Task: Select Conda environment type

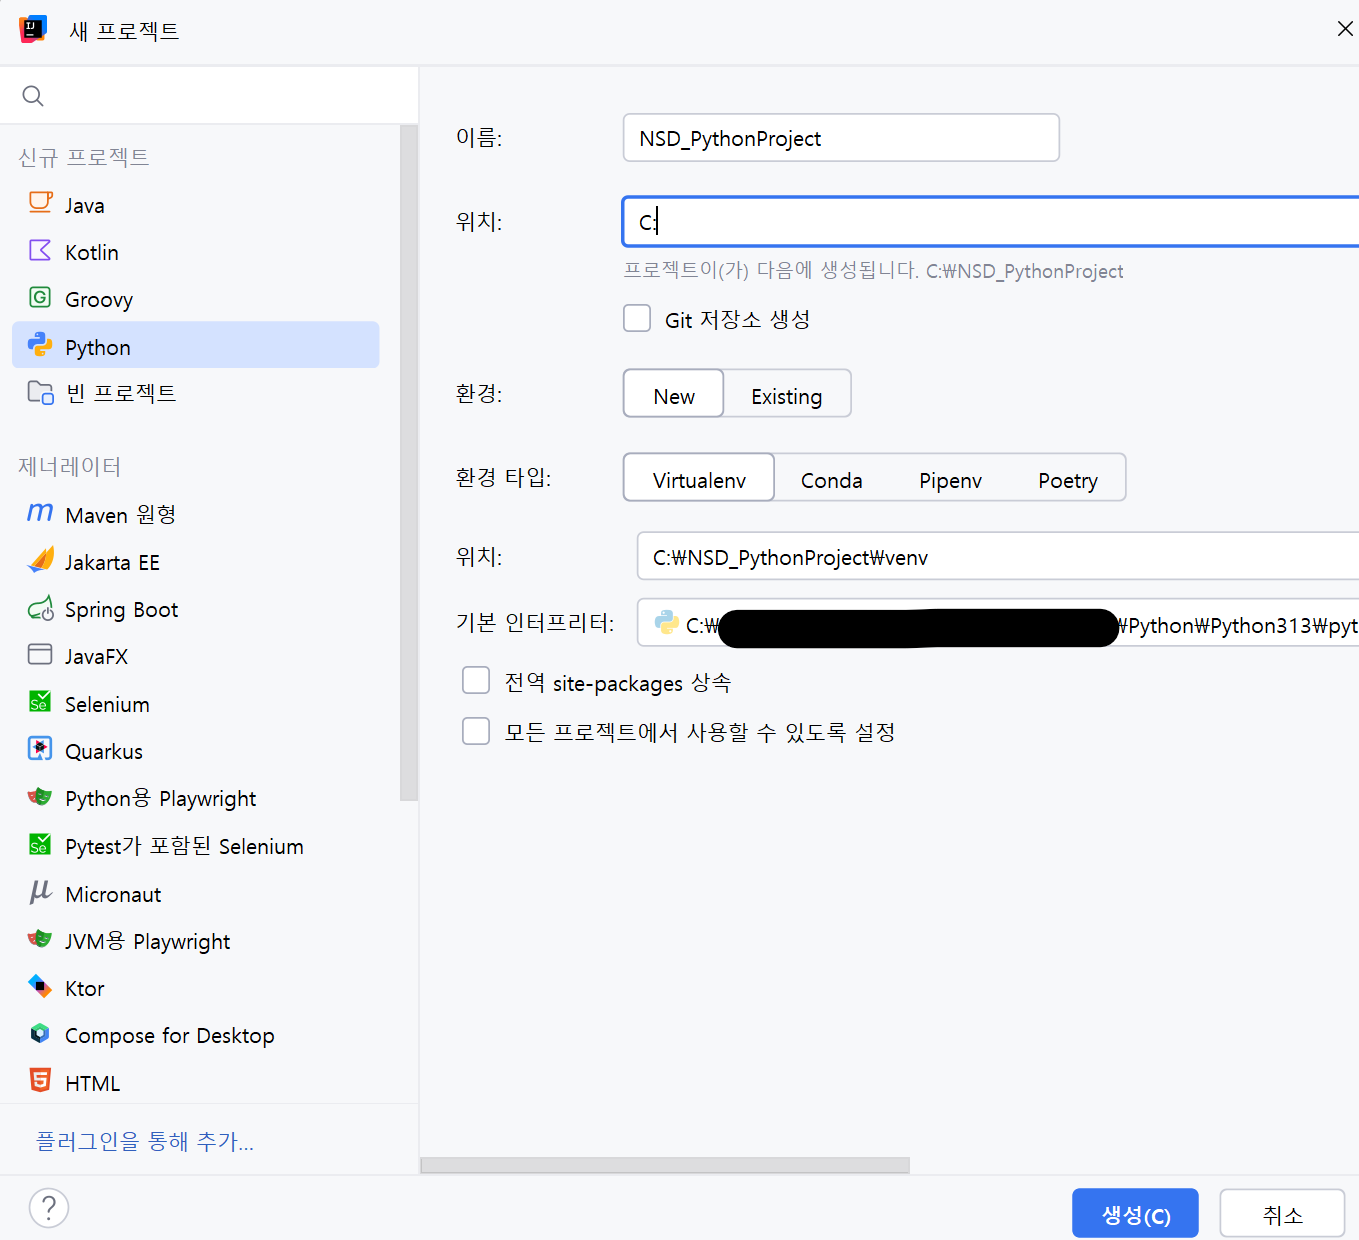Action: [831, 478]
